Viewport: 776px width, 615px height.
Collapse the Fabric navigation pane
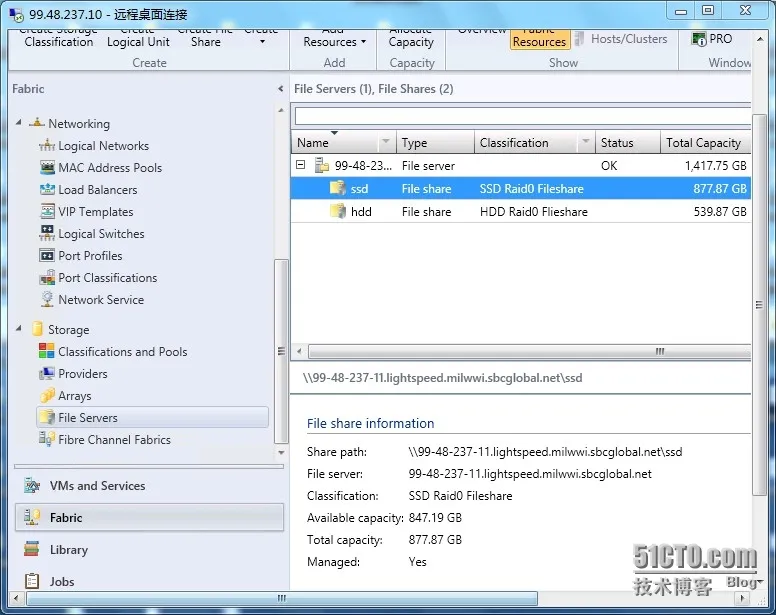coord(281,89)
